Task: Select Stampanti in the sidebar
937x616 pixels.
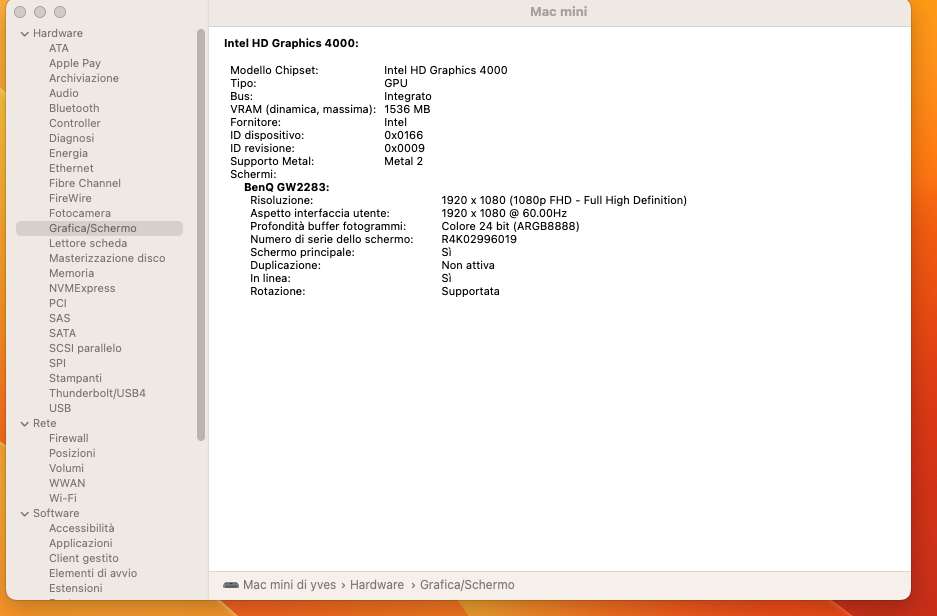Action: [x=75, y=378]
